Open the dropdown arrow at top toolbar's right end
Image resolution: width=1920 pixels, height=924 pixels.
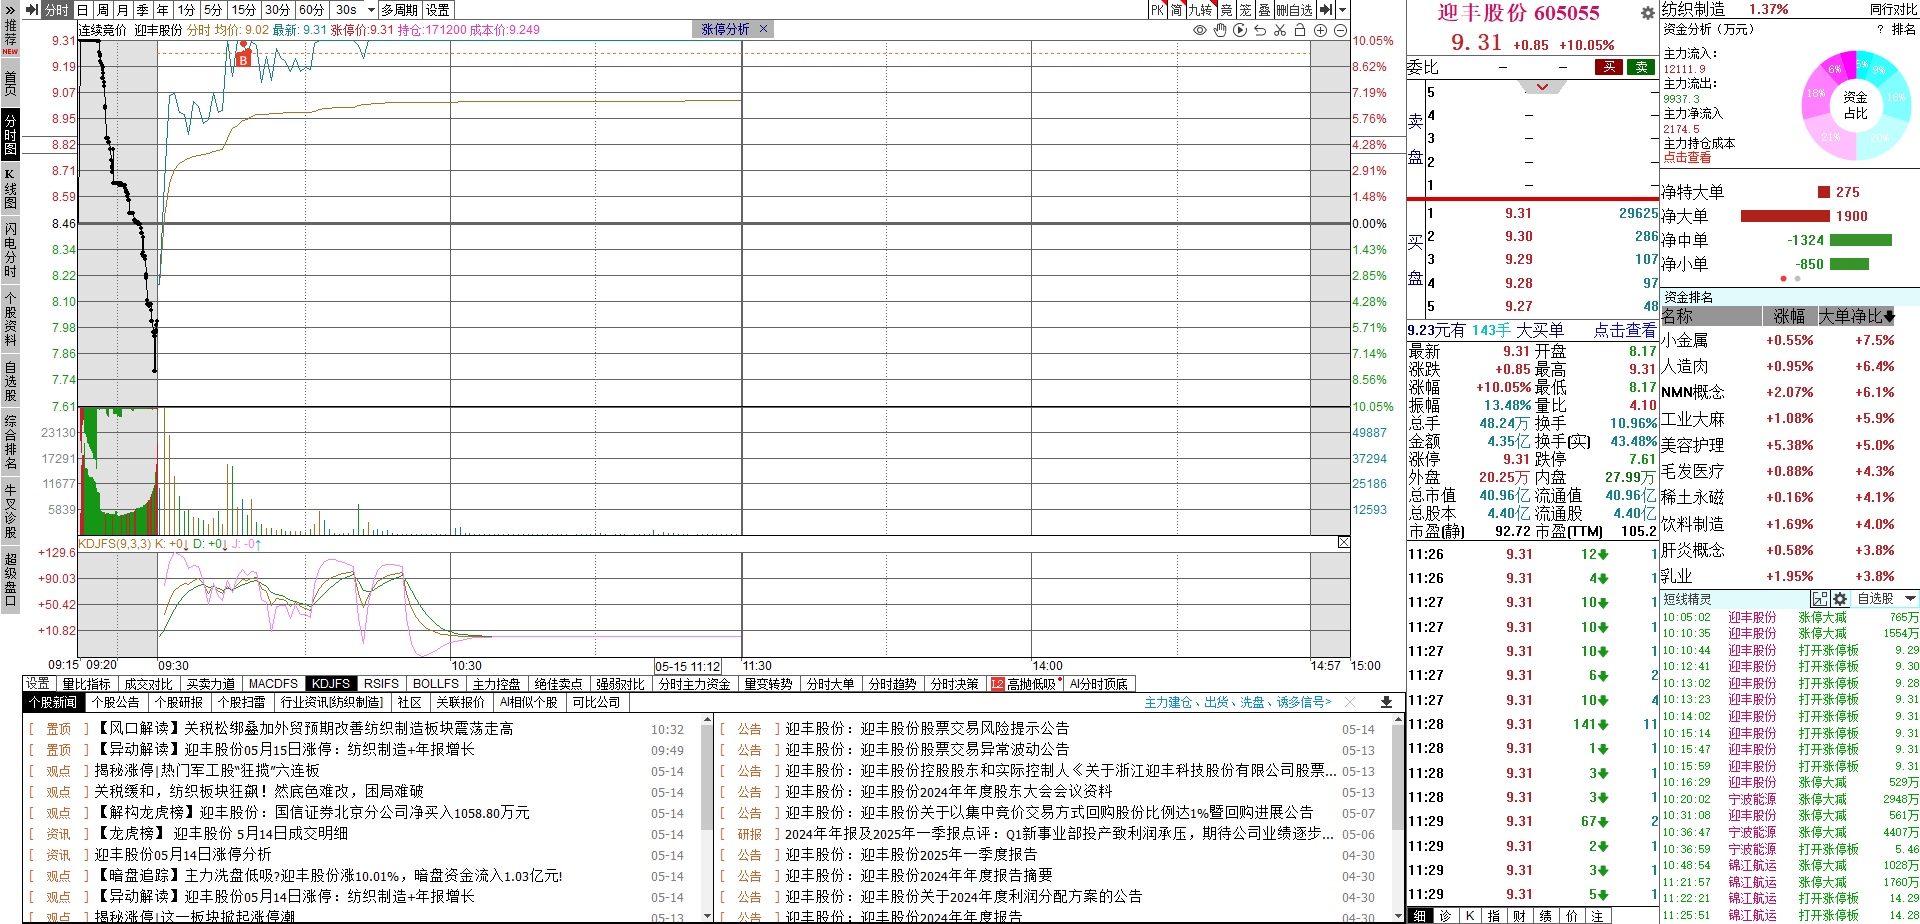[x=1342, y=10]
